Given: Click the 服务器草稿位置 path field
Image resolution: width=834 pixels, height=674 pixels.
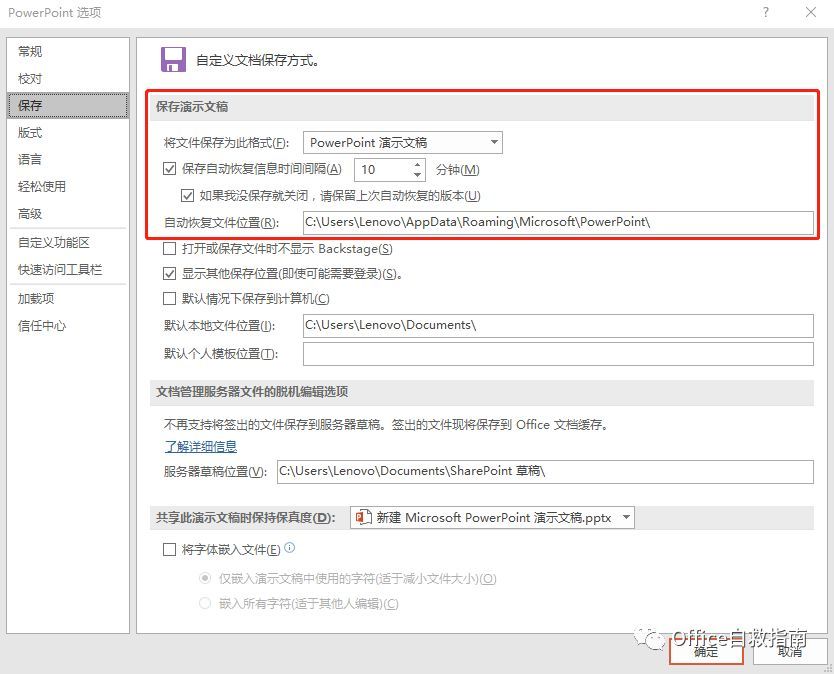Looking at the screenshot, I should (545, 472).
